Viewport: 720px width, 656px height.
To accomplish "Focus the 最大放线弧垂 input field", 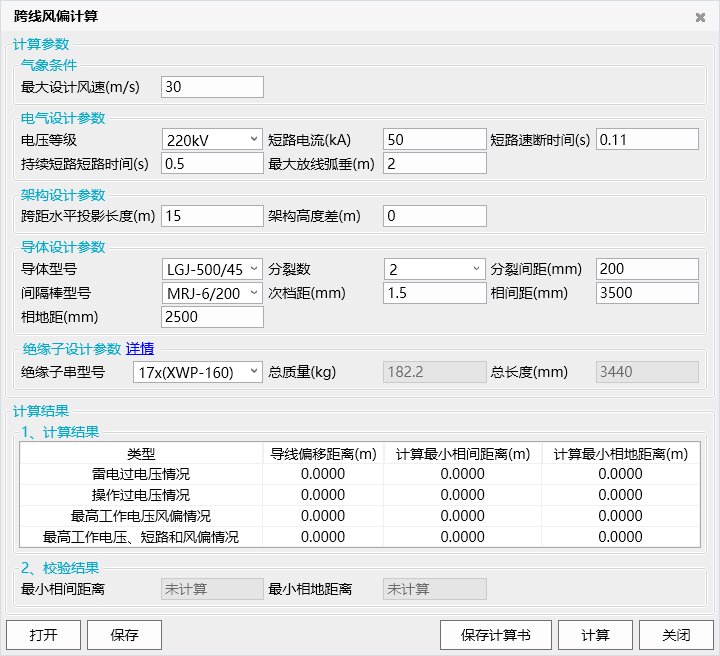I will tap(435, 163).
